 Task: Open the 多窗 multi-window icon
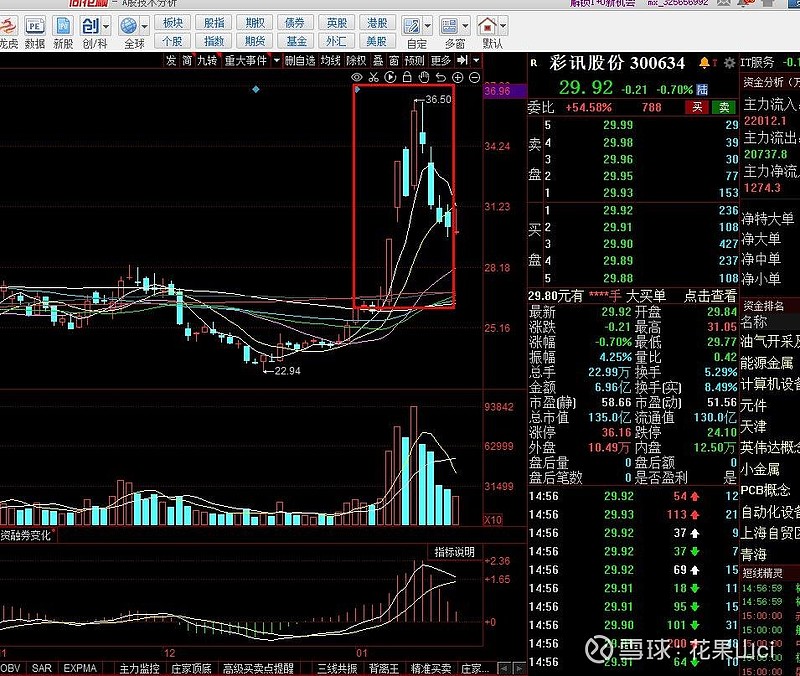click(x=449, y=32)
